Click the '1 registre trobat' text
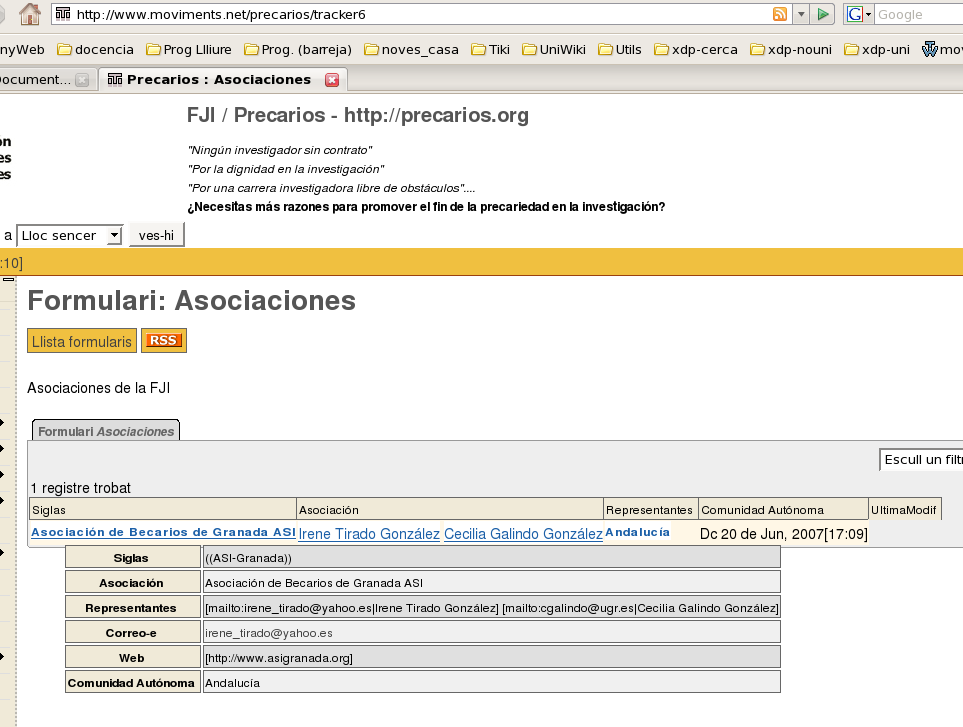Image resolution: width=963 pixels, height=727 pixels. (x=81, y=488)
